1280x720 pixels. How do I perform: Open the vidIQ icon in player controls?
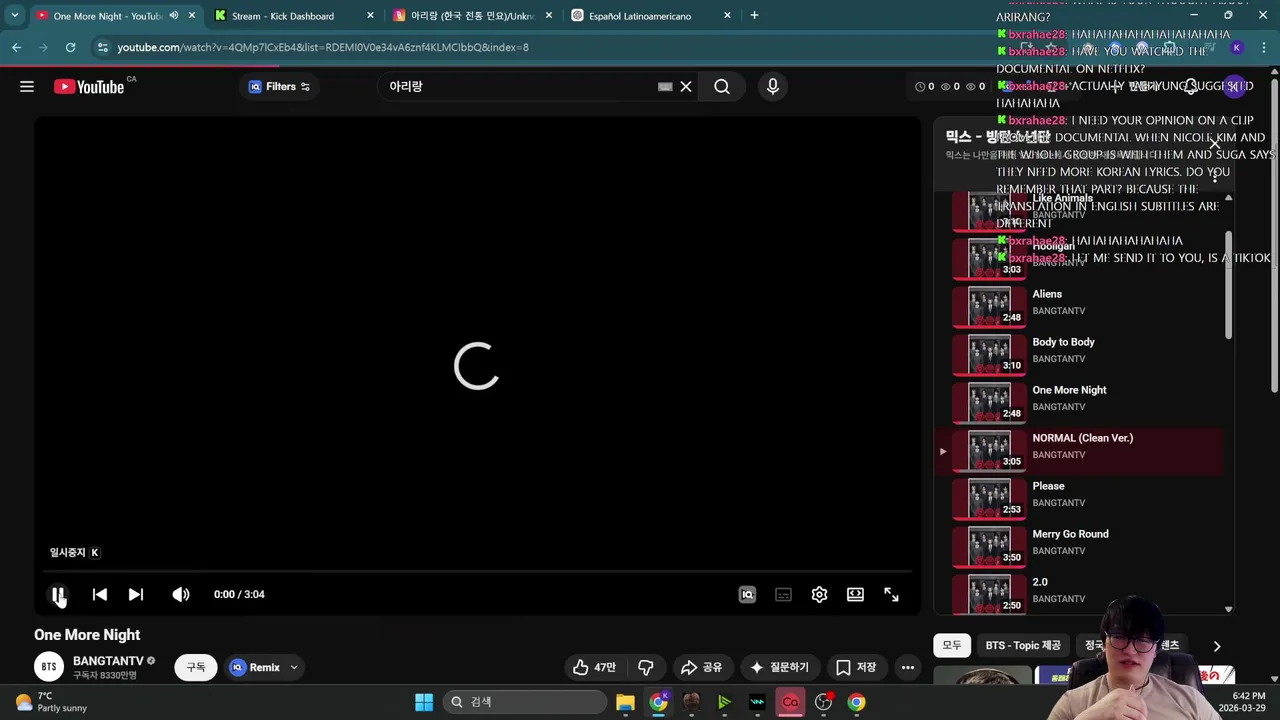[747, 594]
